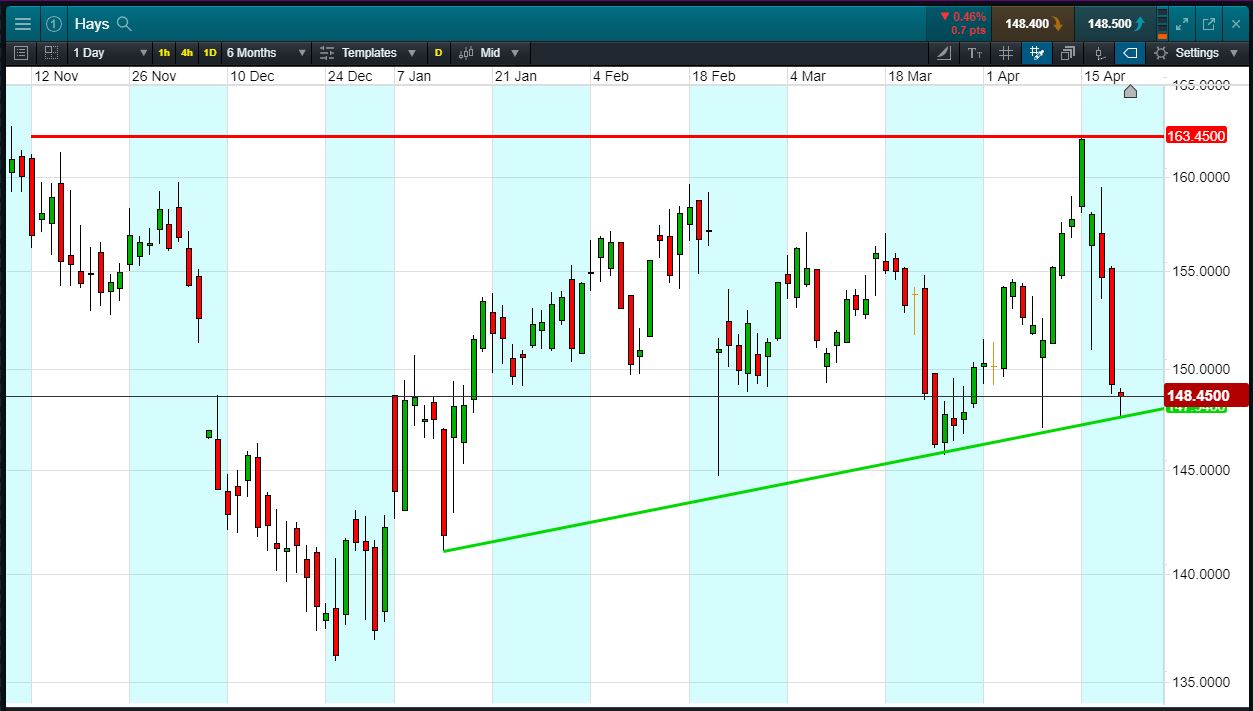
Task: Click the sell price 148.400 button
Action: point(1033,23)
